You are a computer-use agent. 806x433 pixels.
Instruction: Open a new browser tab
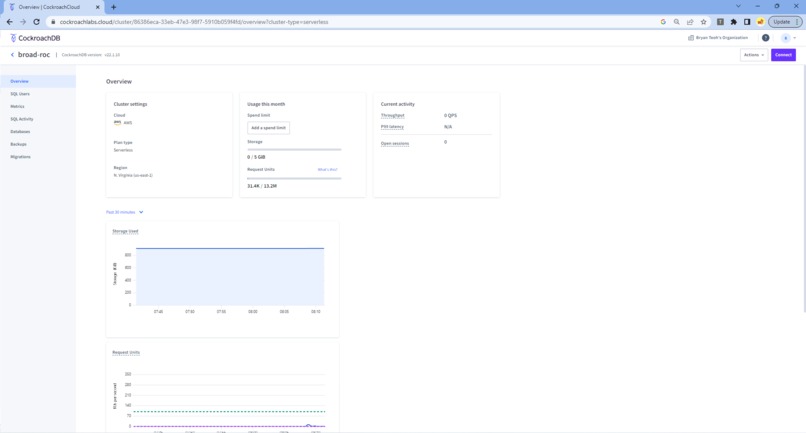point(114,7)
